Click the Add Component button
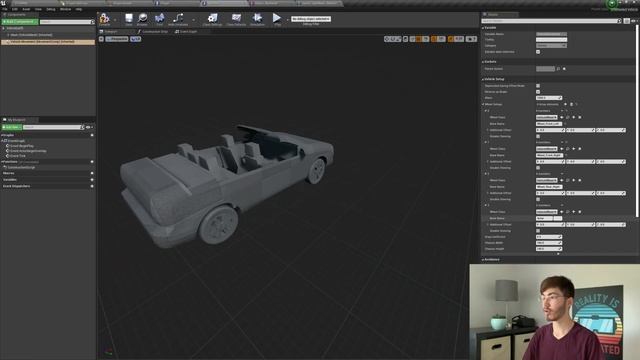Viewport: 640px width, 360px height. point(20,22)
